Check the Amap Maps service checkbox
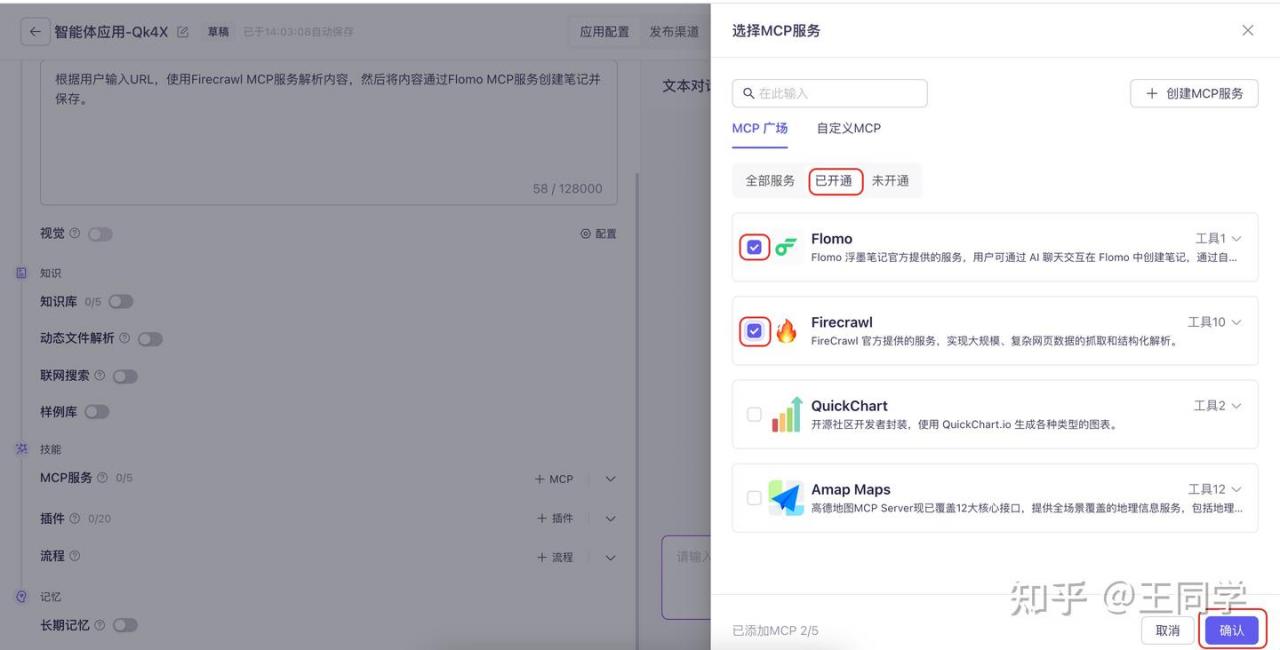This screenshot has width=1280, height=650. click(x=754, y=498)
